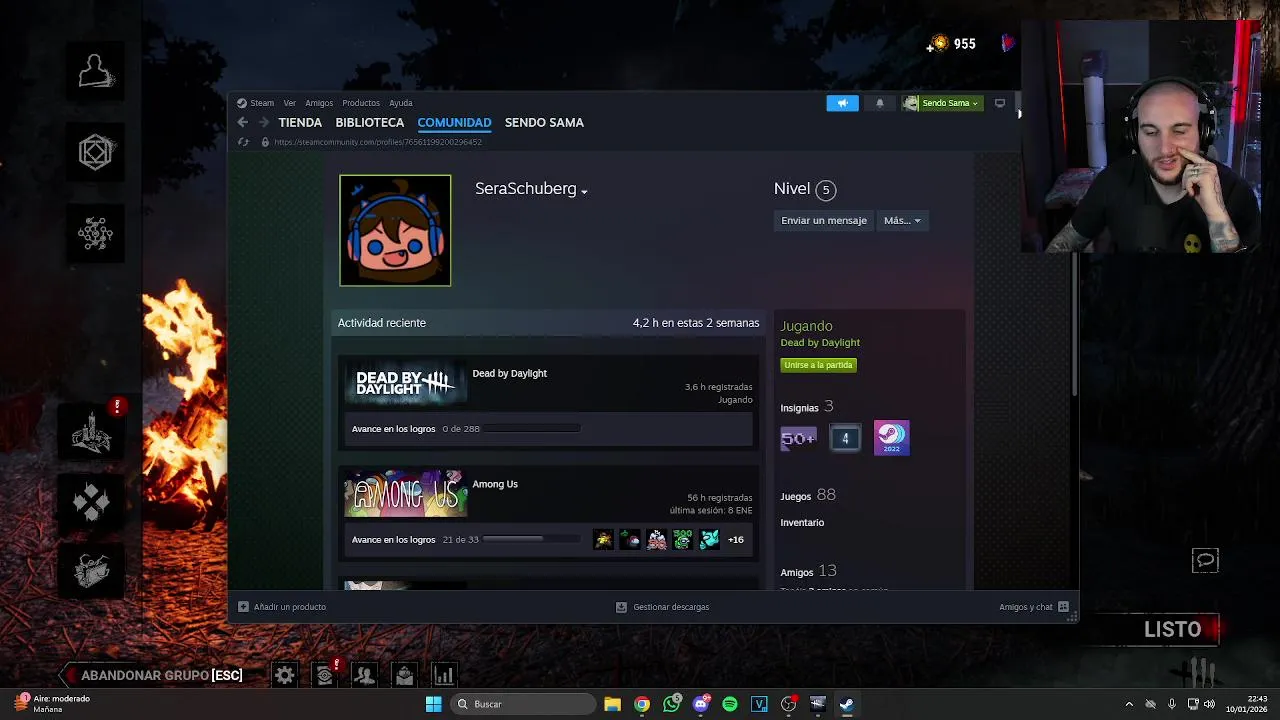The image size is (1280, 720).
Task: Open the Dead by Daylight game banner
Action: [x=406, y=384]
